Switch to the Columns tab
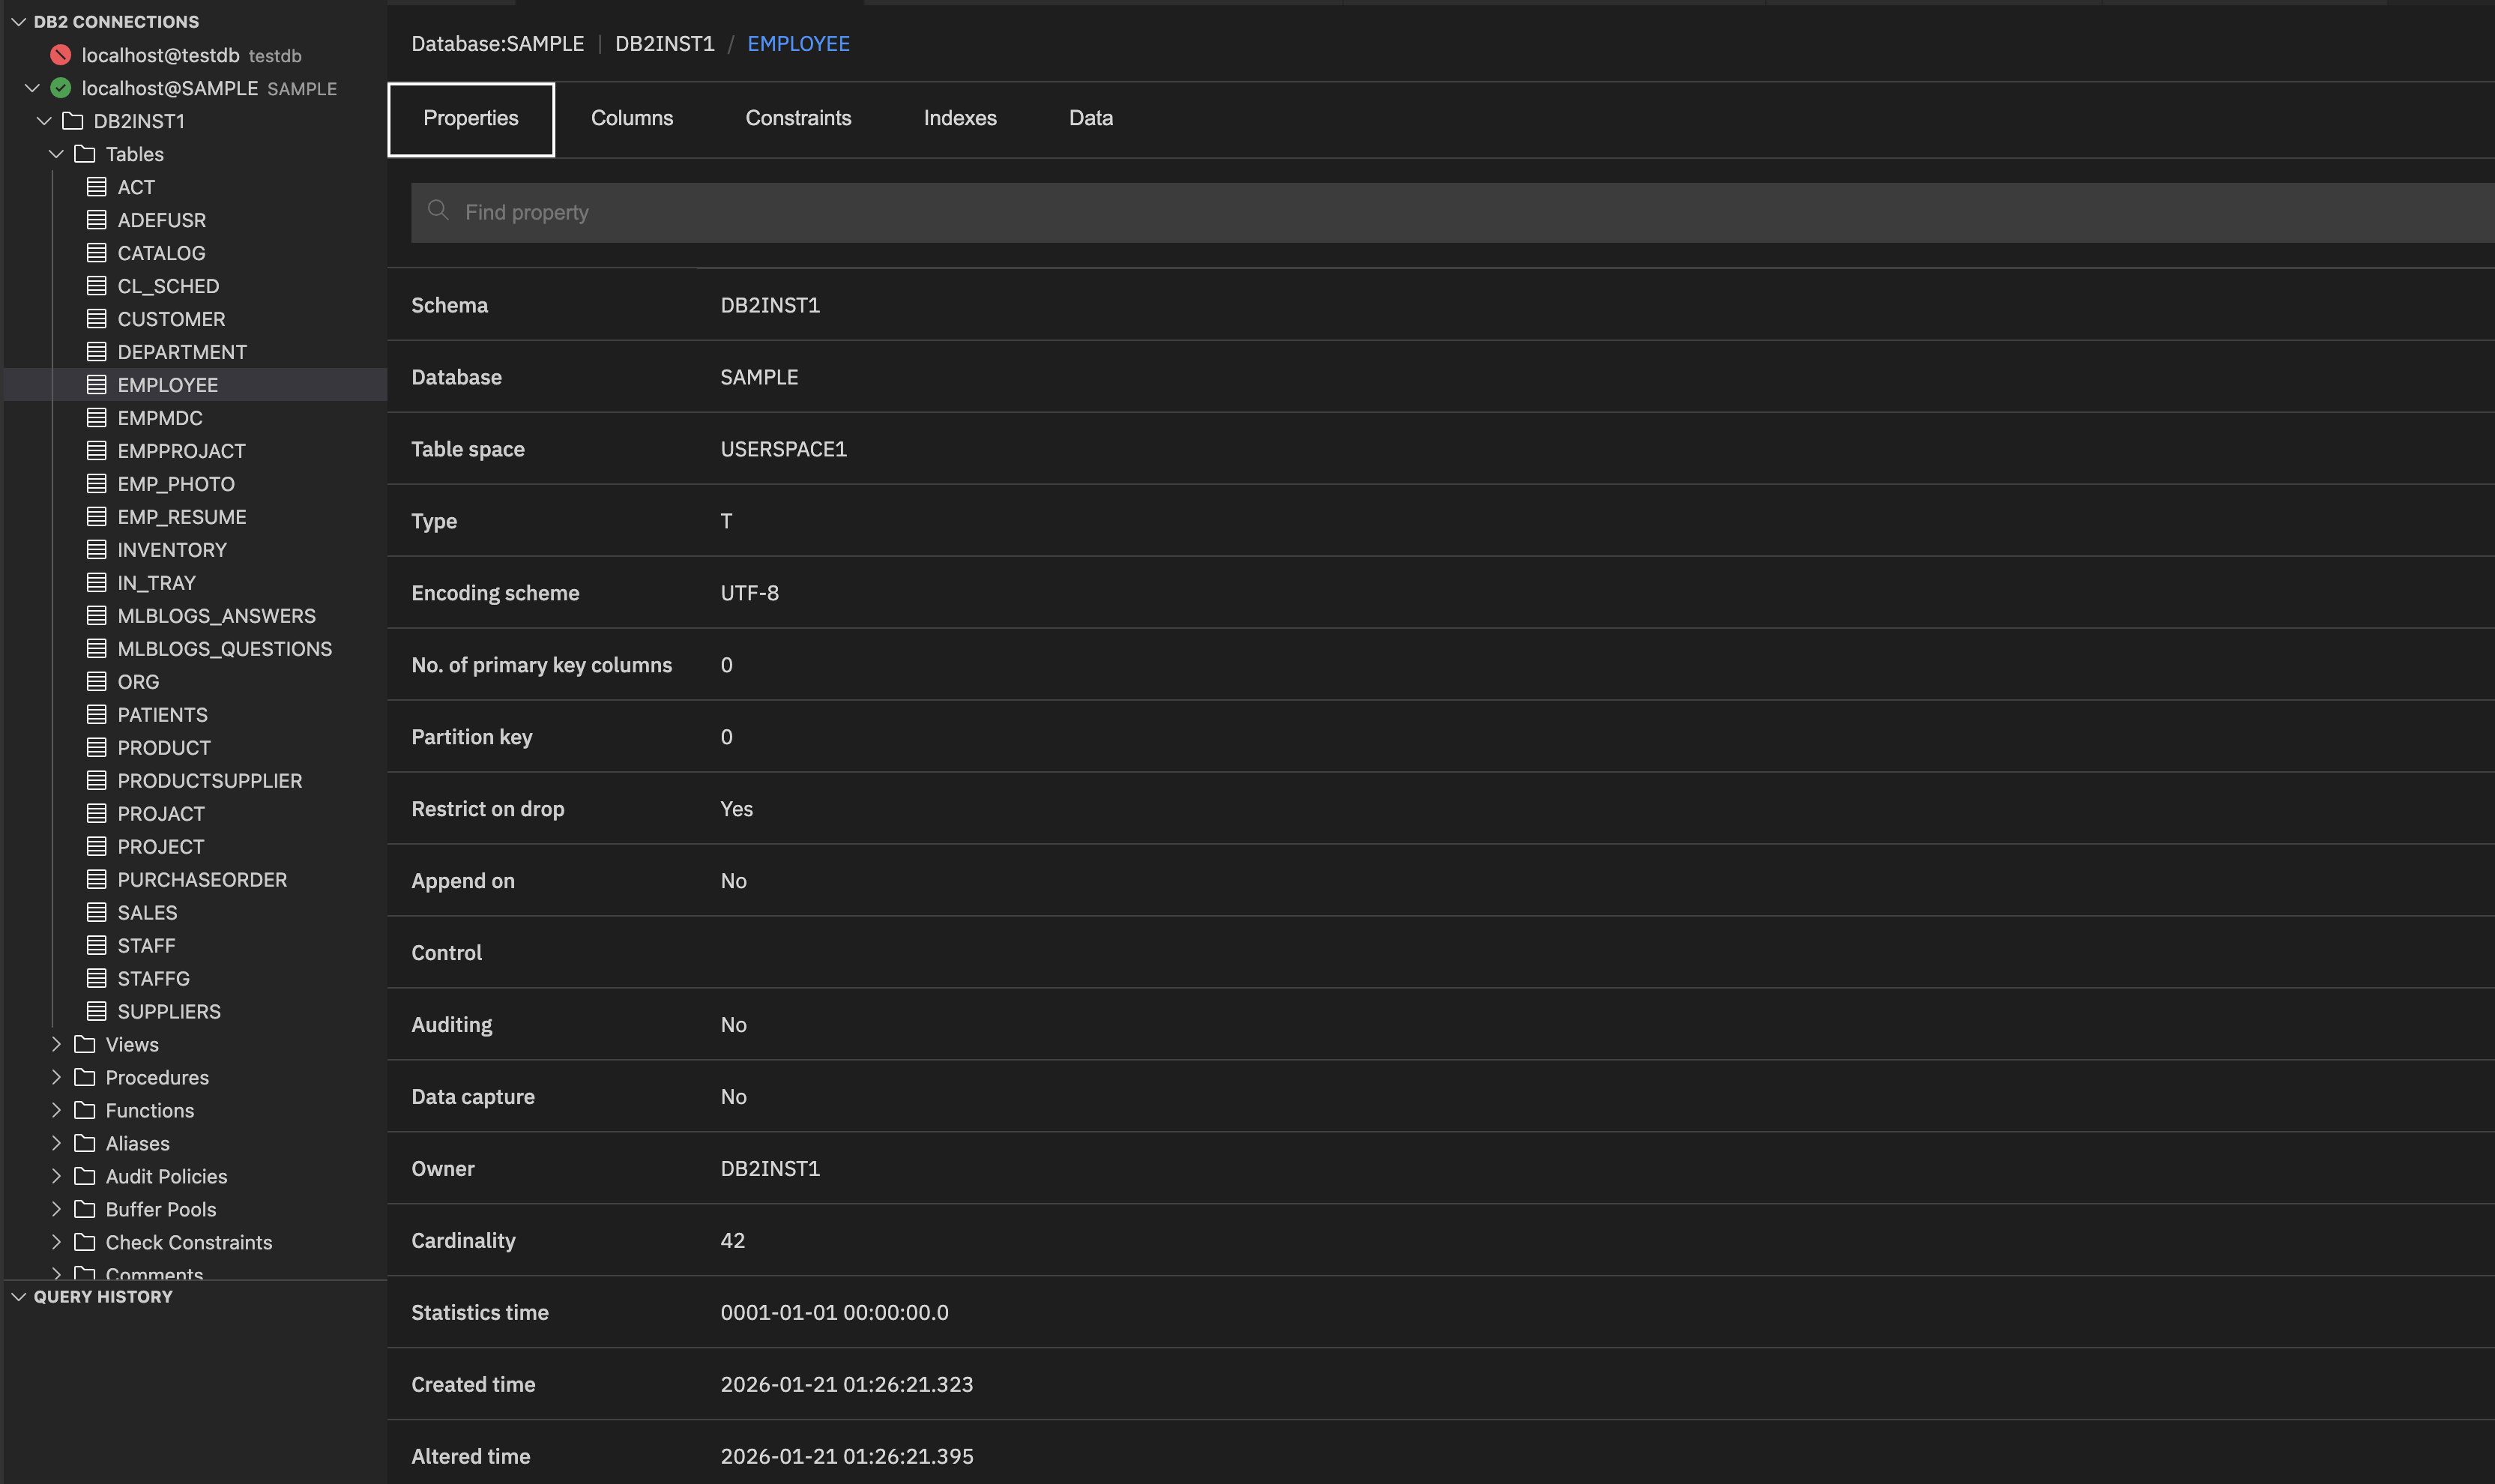The height and width of the screenshot is (1484, 2495). (x=631, y=117)
